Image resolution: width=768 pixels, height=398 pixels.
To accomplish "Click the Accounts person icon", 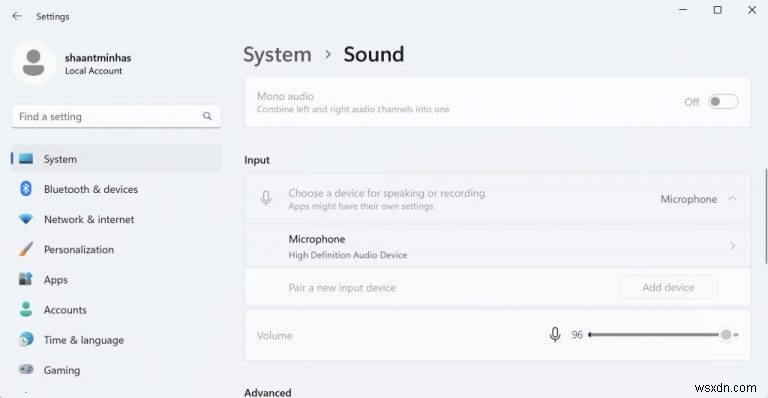I will click(x=26, y=309).
